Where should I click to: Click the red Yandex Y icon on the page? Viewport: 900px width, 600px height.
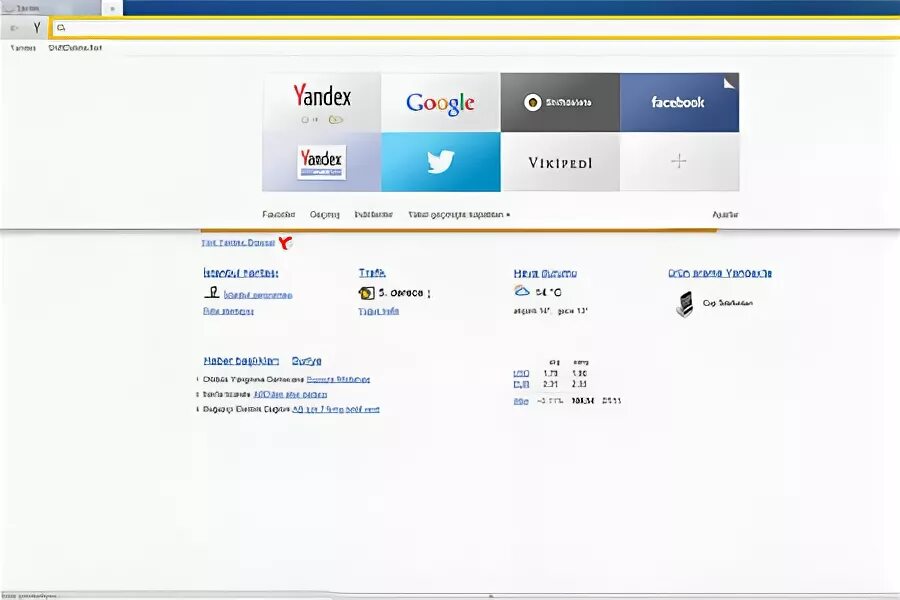tap(285, 242)
